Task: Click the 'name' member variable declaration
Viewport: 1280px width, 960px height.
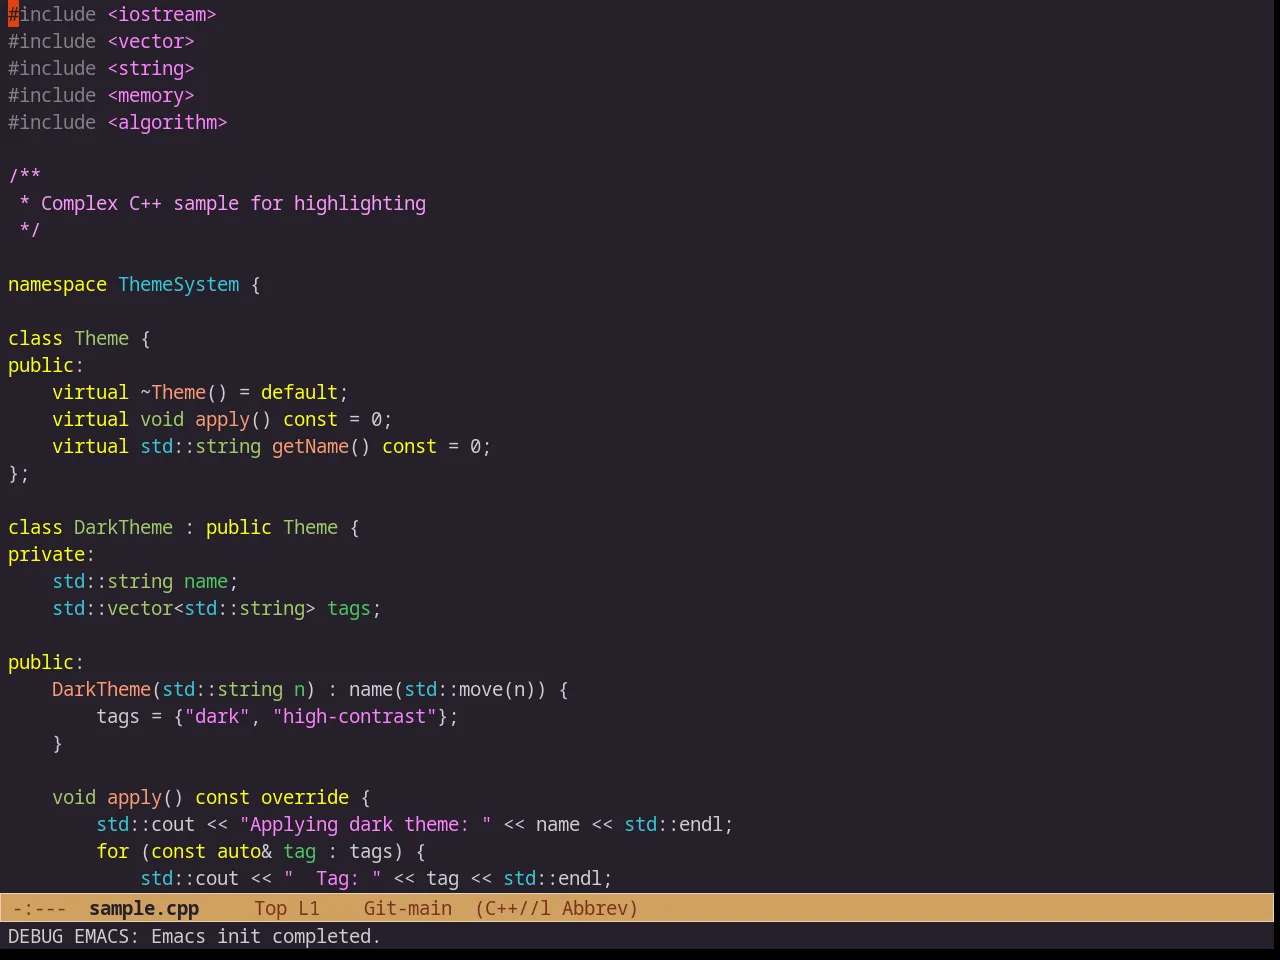Action: tap(206, 581)
